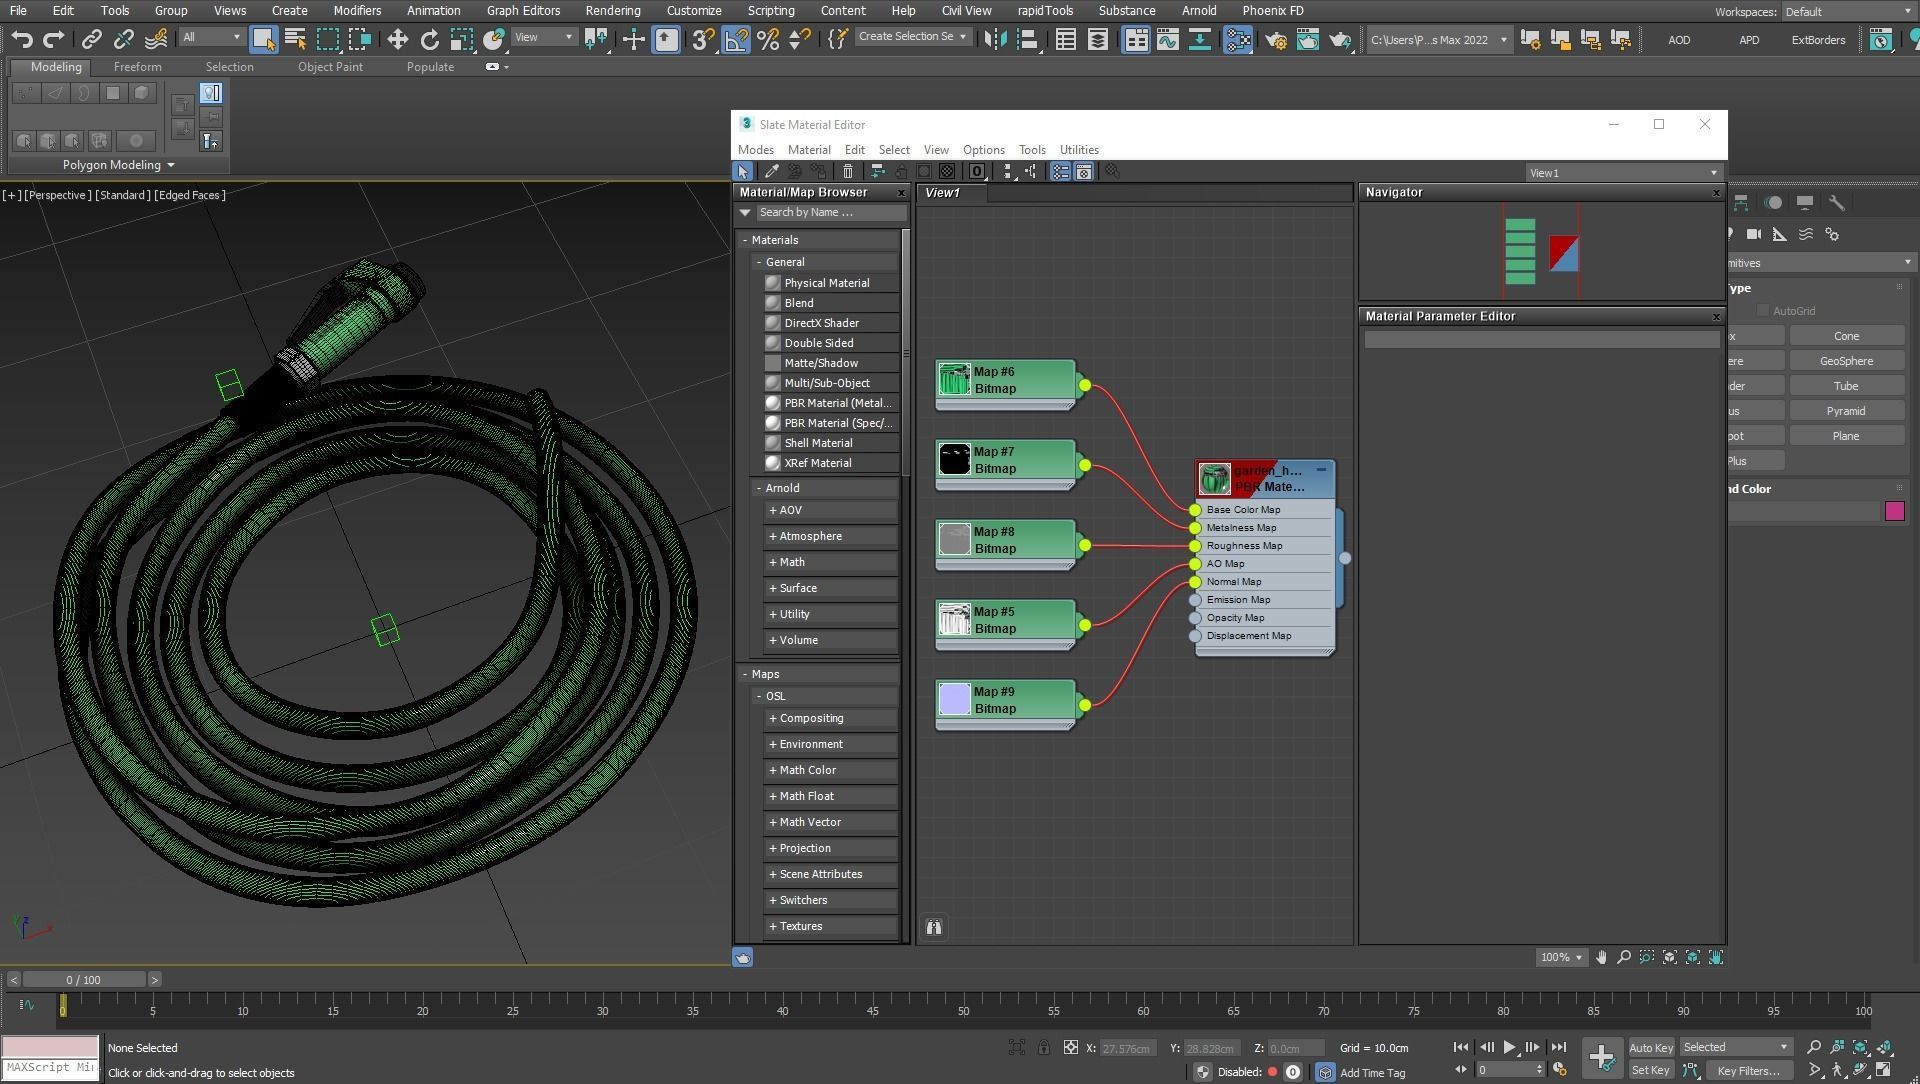Open the Curve Editor from main toolbar
The width and height of the screenshot is (1920, 1084).
pyautogui.click(x=1168, y=39)
